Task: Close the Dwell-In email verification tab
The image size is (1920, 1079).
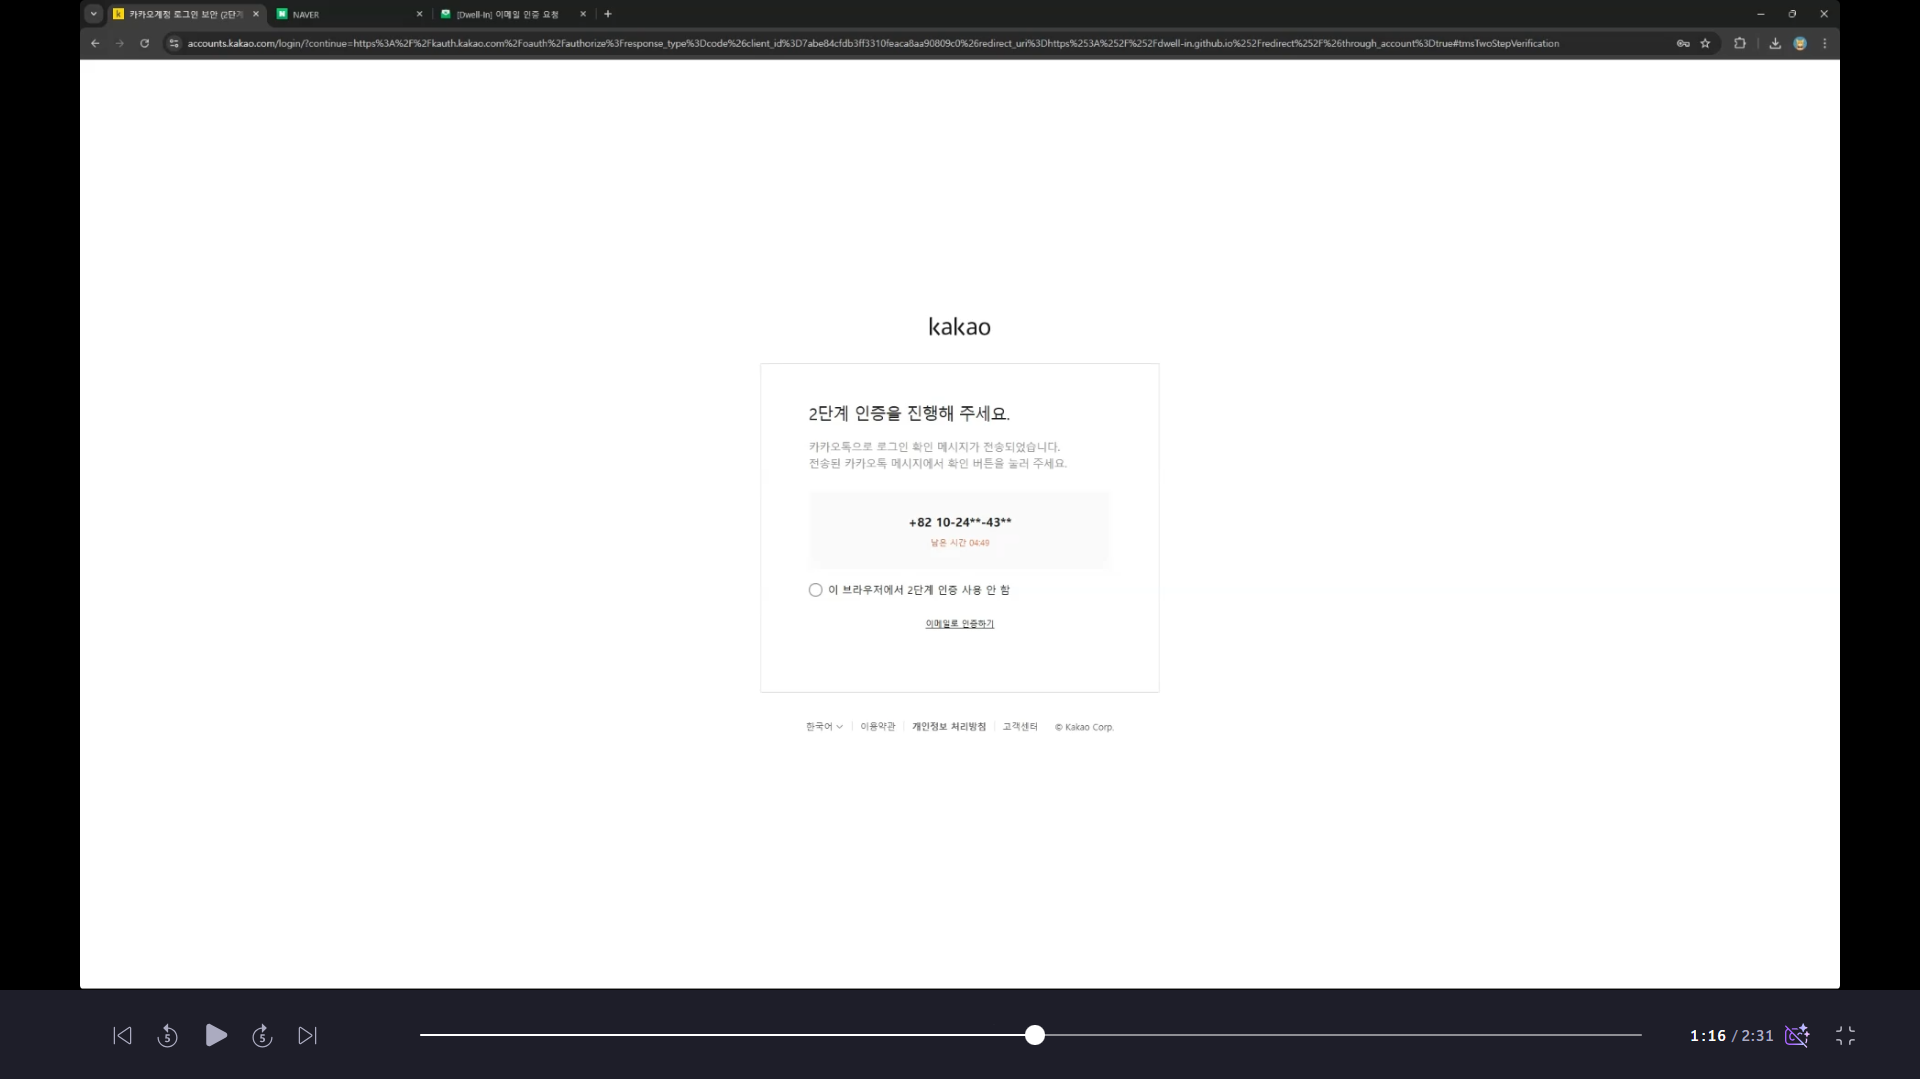Action: coord(583,14)
